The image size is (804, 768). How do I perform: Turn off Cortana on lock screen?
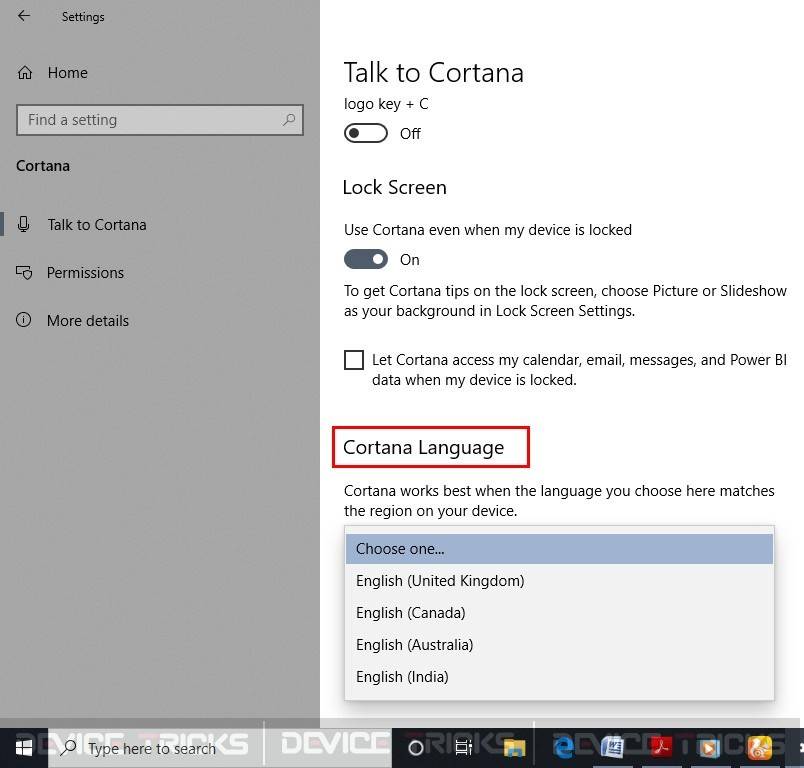pyautogui.click(x=365, y=259)
